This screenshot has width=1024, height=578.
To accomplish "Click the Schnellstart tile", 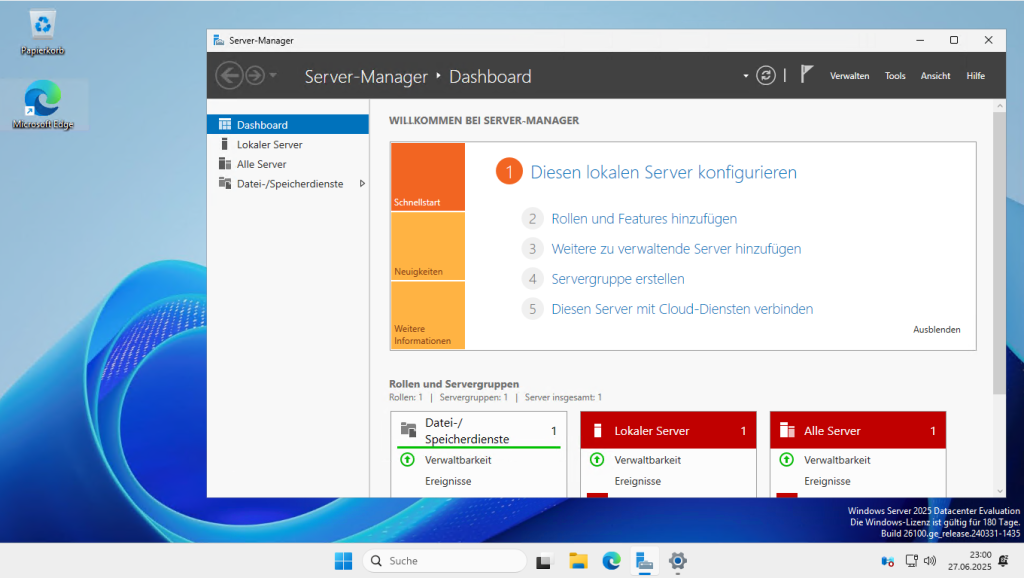I will pos(428,176).
